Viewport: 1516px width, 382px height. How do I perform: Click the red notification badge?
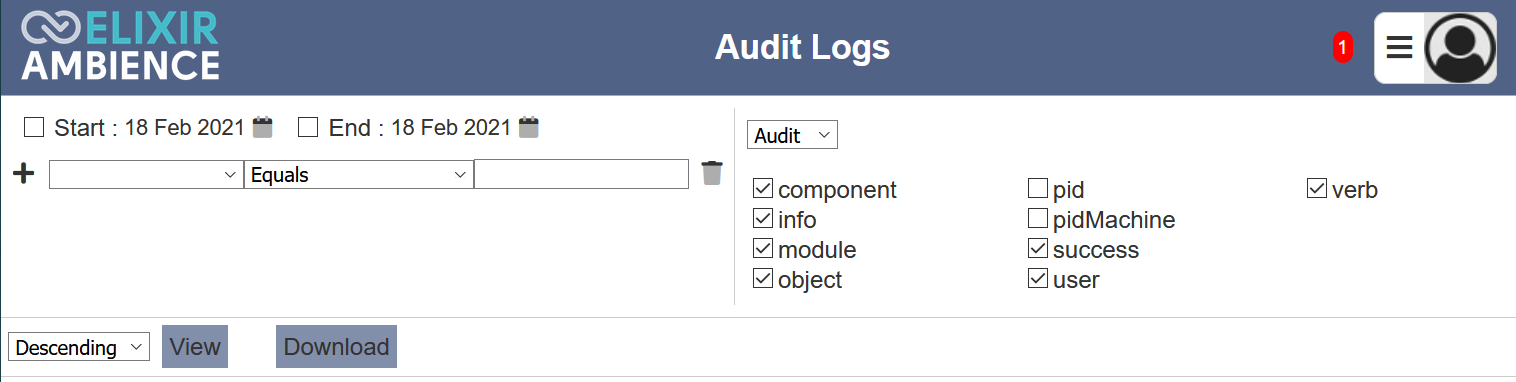pyautogui.click(x=1343, y=47)
